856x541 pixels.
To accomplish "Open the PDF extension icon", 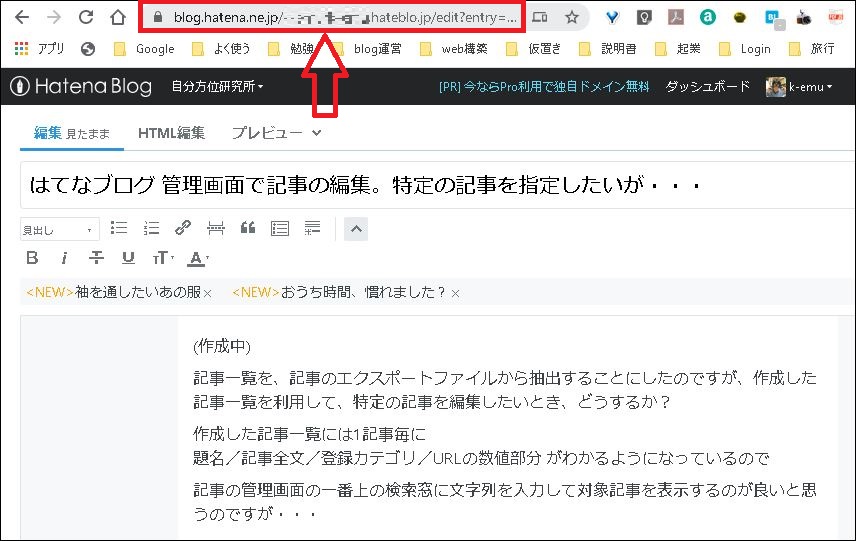I will 676,17.
